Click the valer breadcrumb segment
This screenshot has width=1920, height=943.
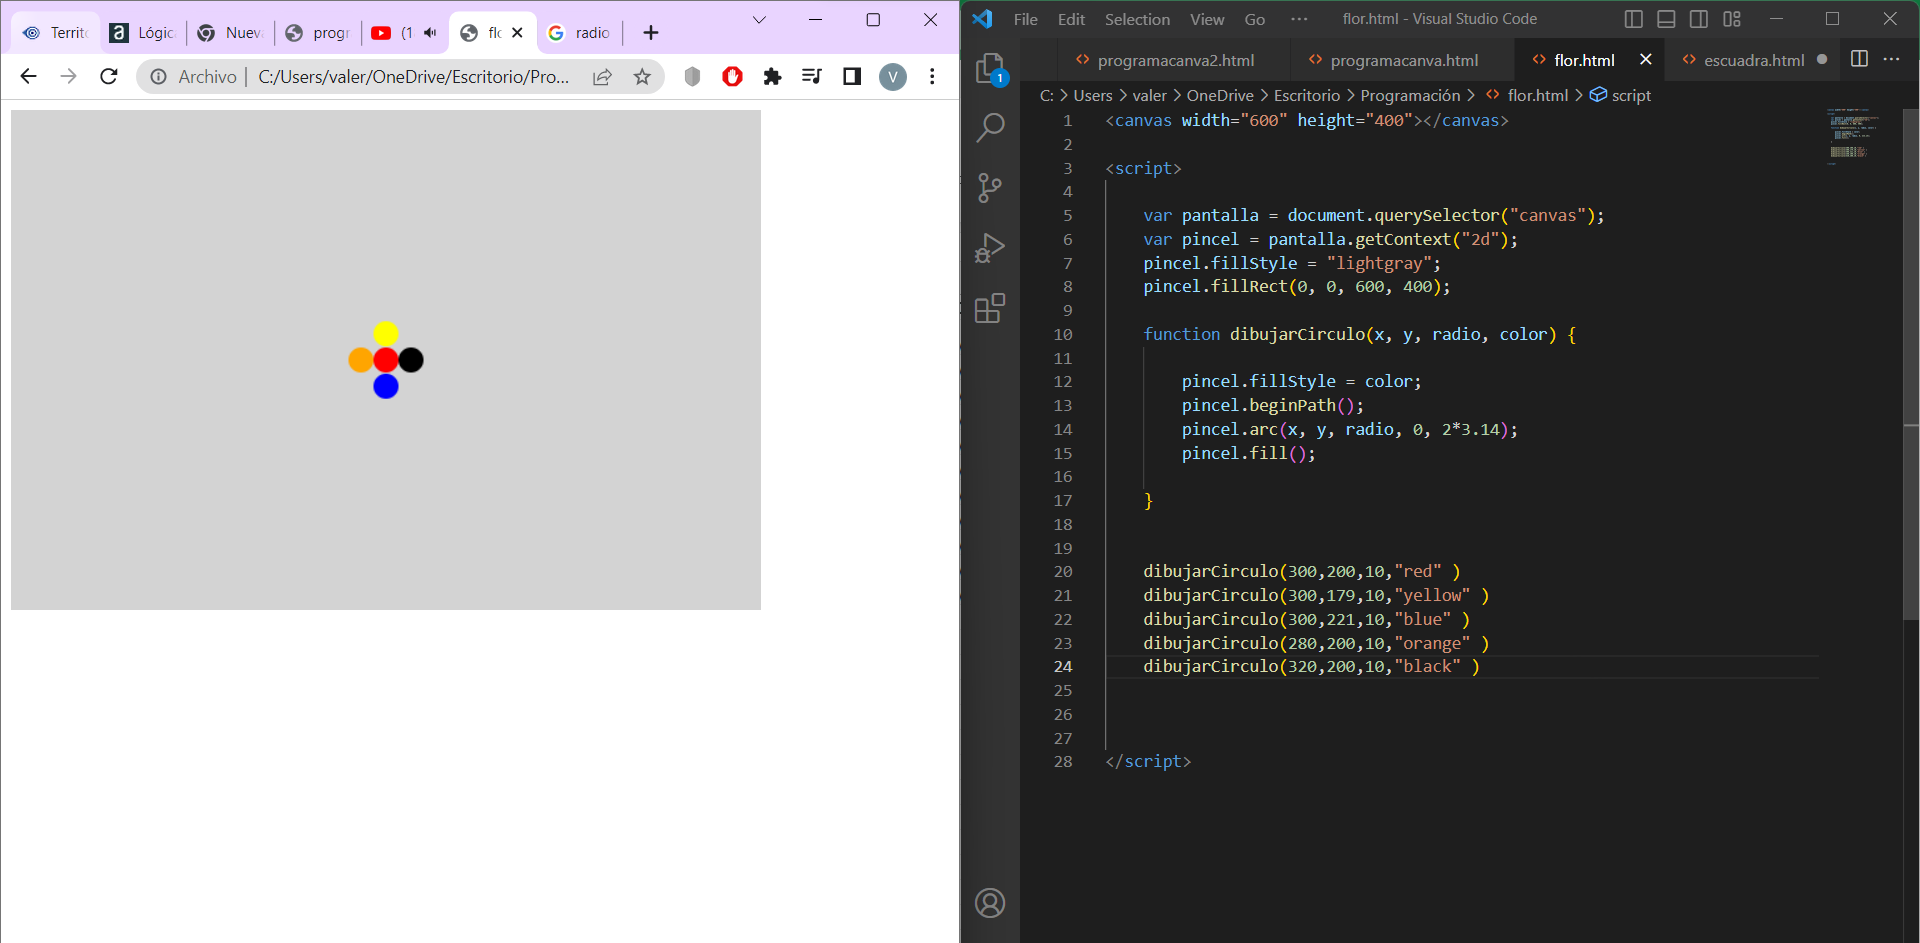(1149, 95)
